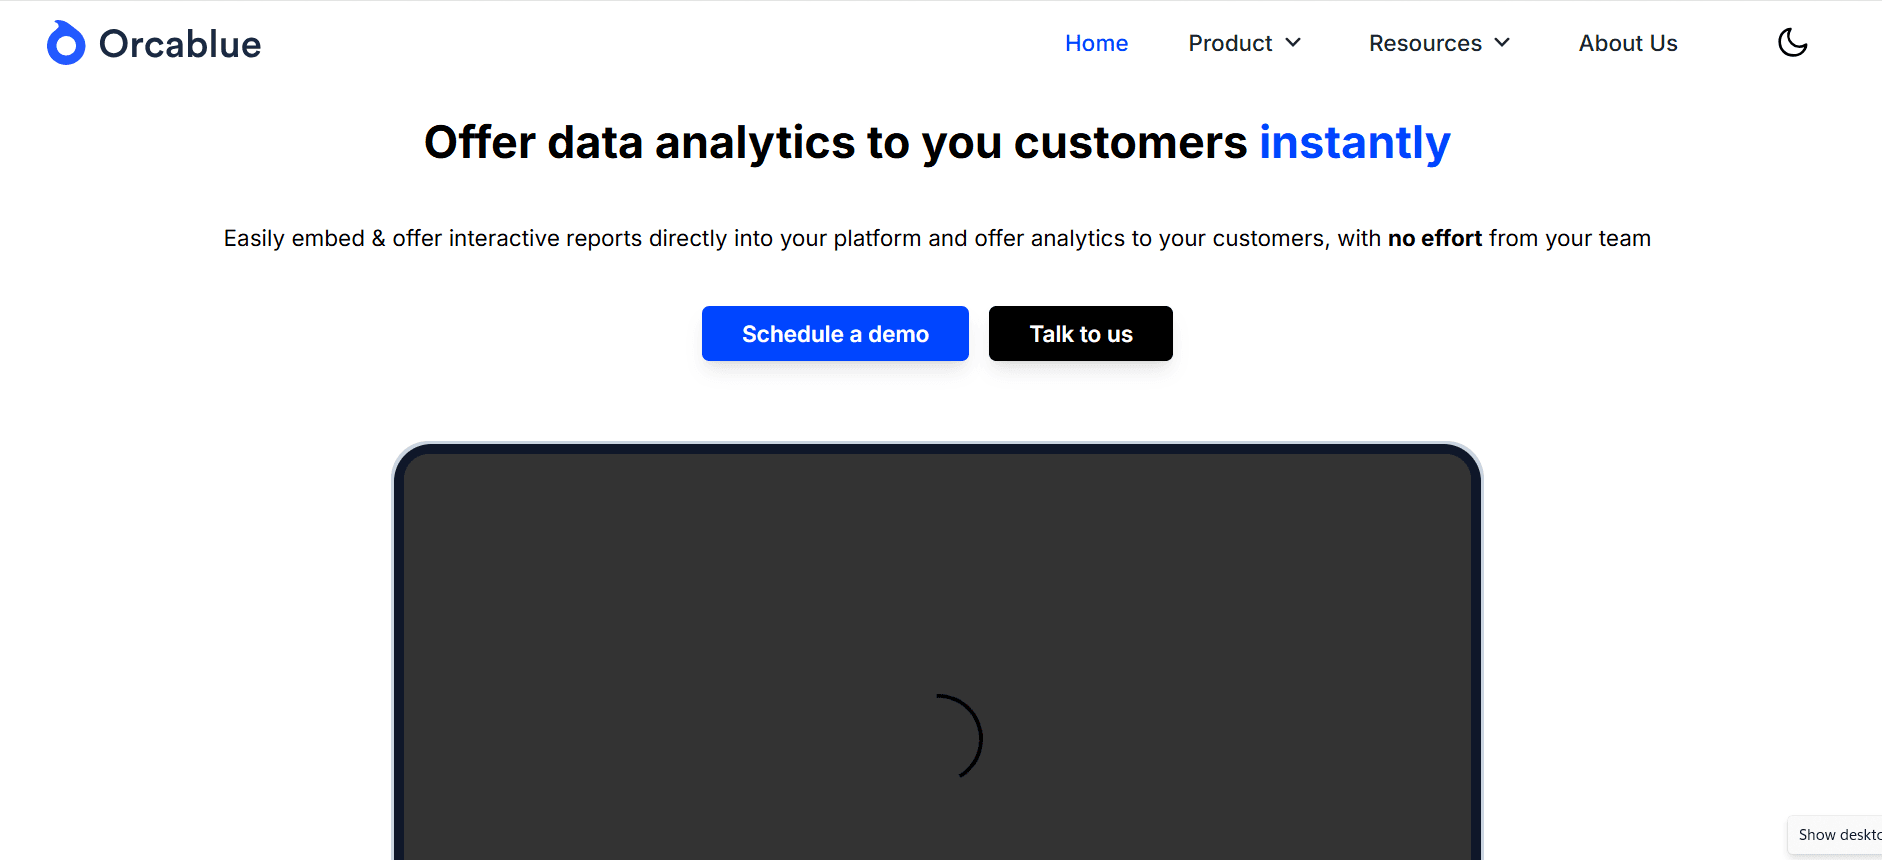Open the Product menu label

[x=1230, y=44]
